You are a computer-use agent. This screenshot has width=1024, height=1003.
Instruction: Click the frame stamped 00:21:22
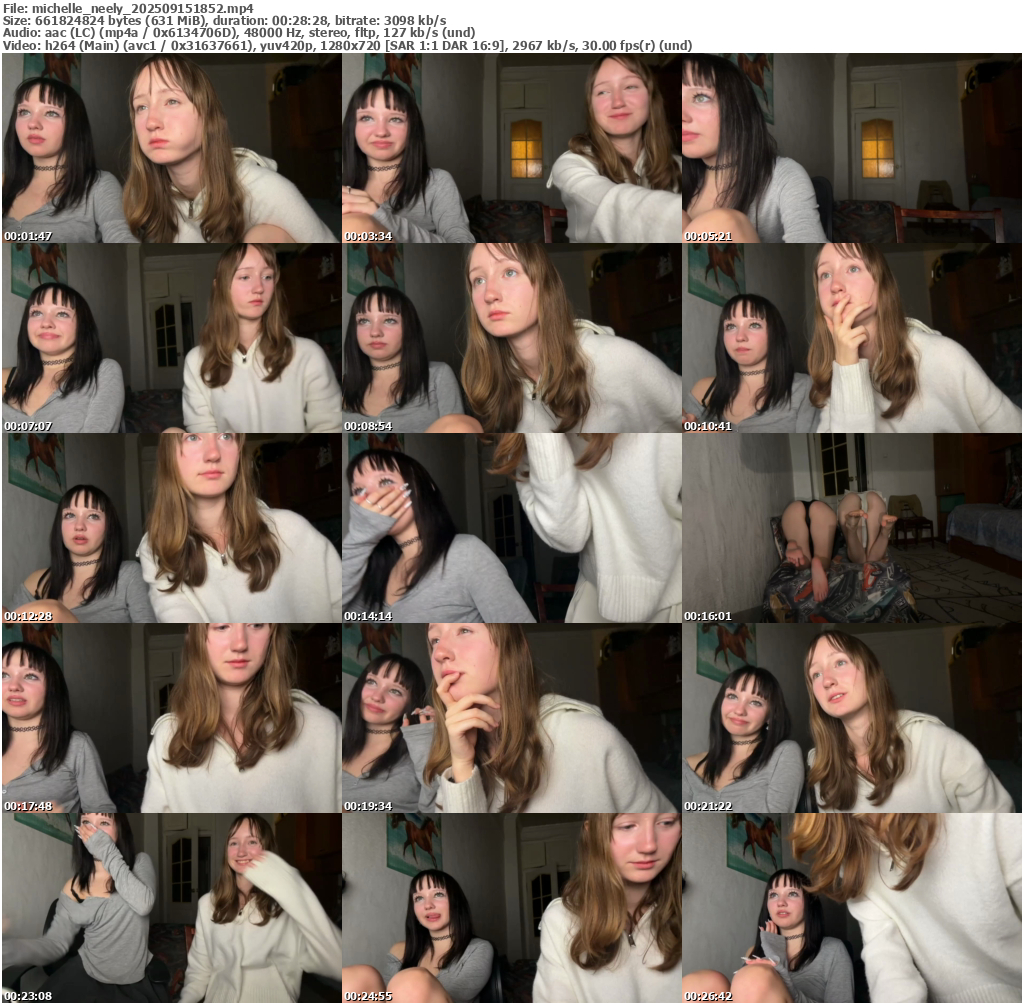click(852, 718)
